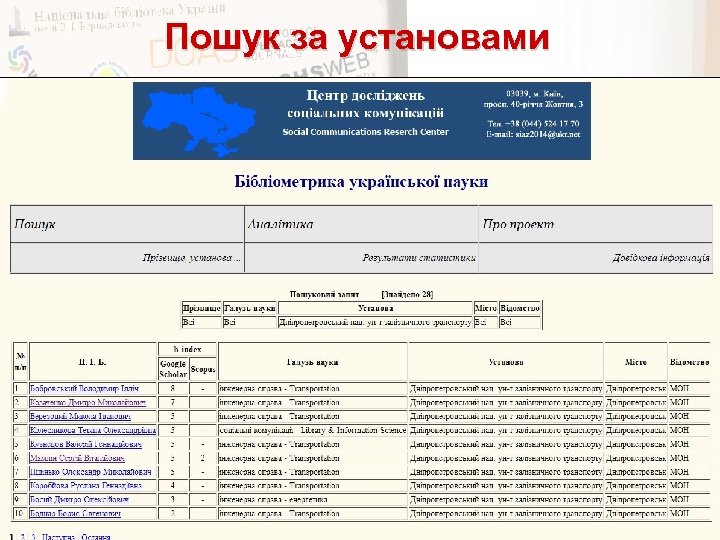
Task: Click the 'Знайдено 28' results count
Action: click(407, 294)
